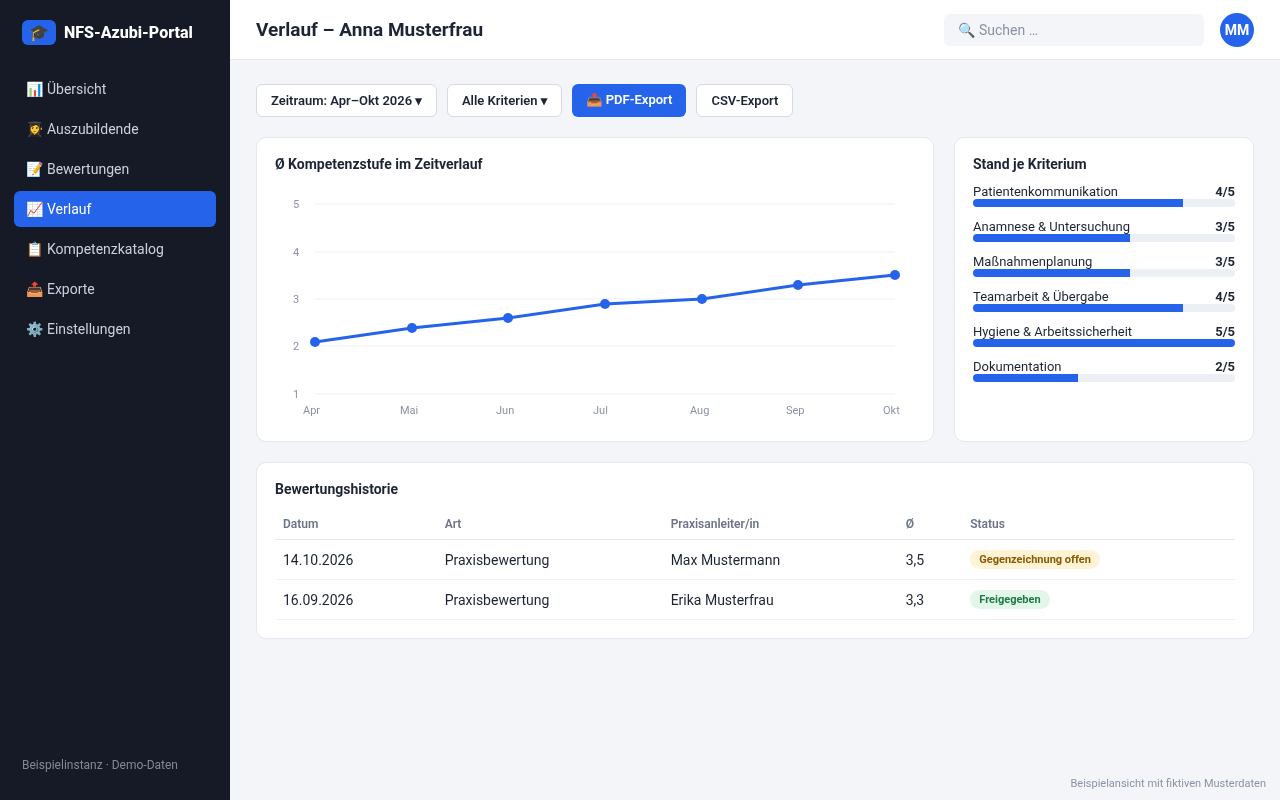This screenshot has height=800, width=1280.
Task: Click the Freigegeben status badge
Action: coord(1010,599)
